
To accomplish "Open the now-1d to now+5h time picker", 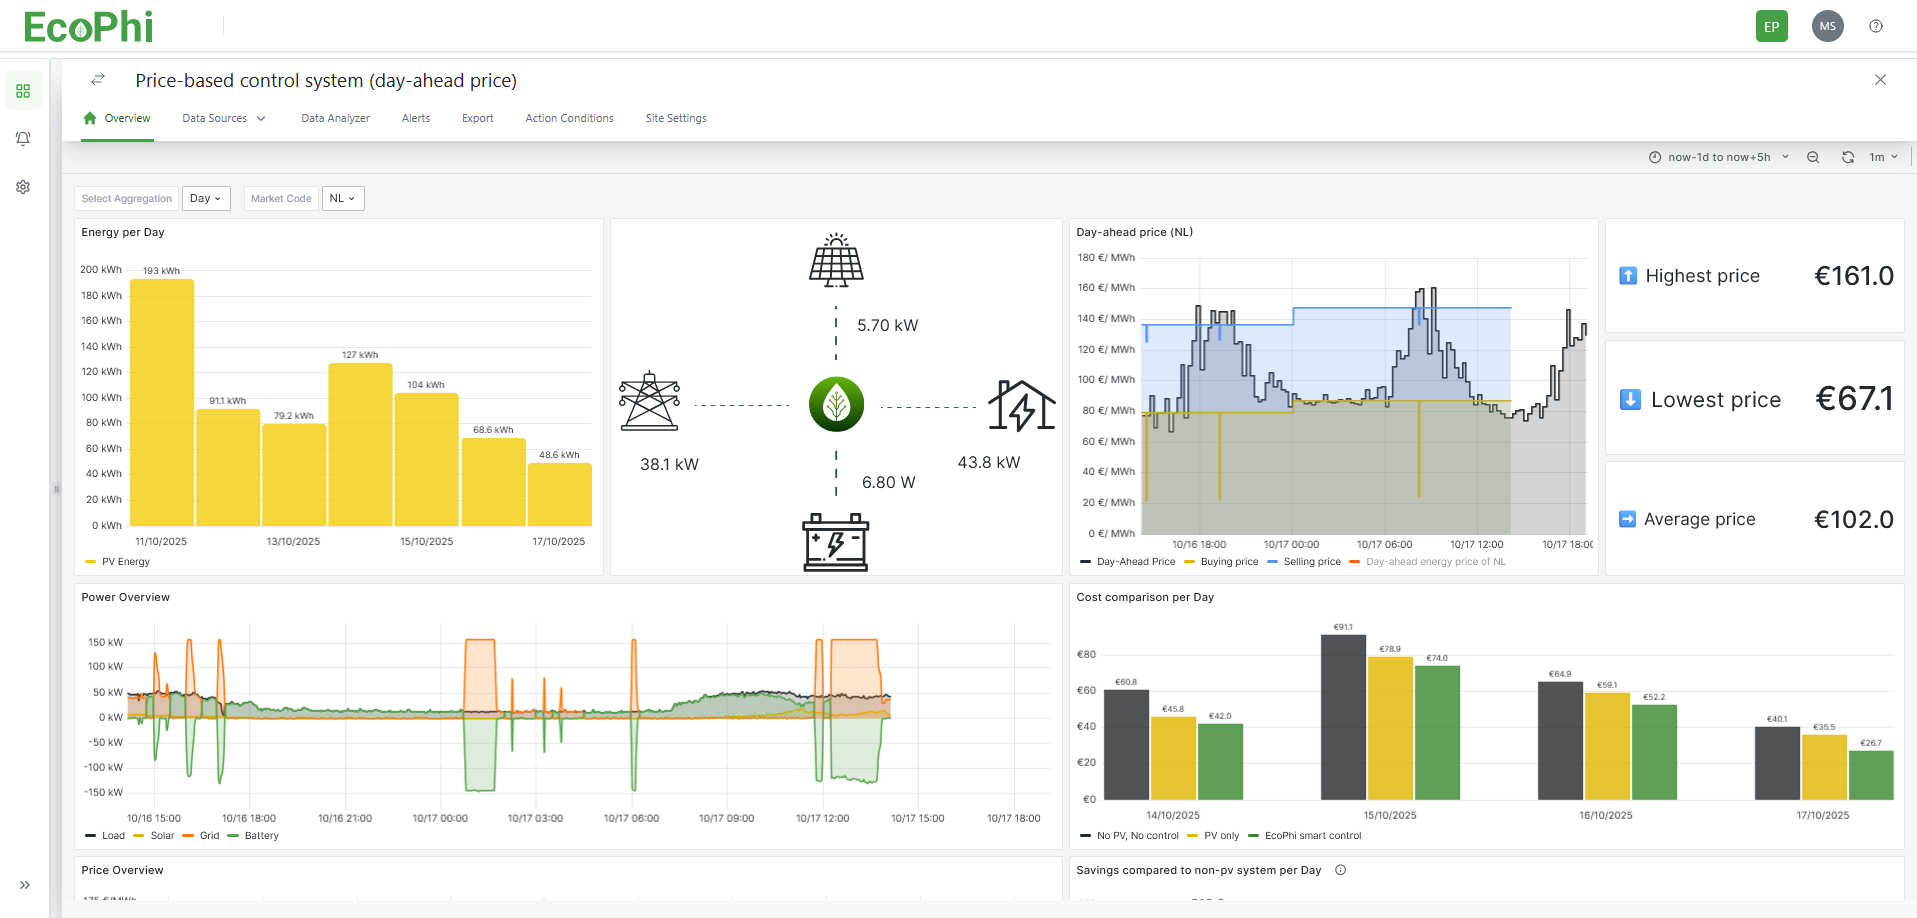I will pos(1719,157).
